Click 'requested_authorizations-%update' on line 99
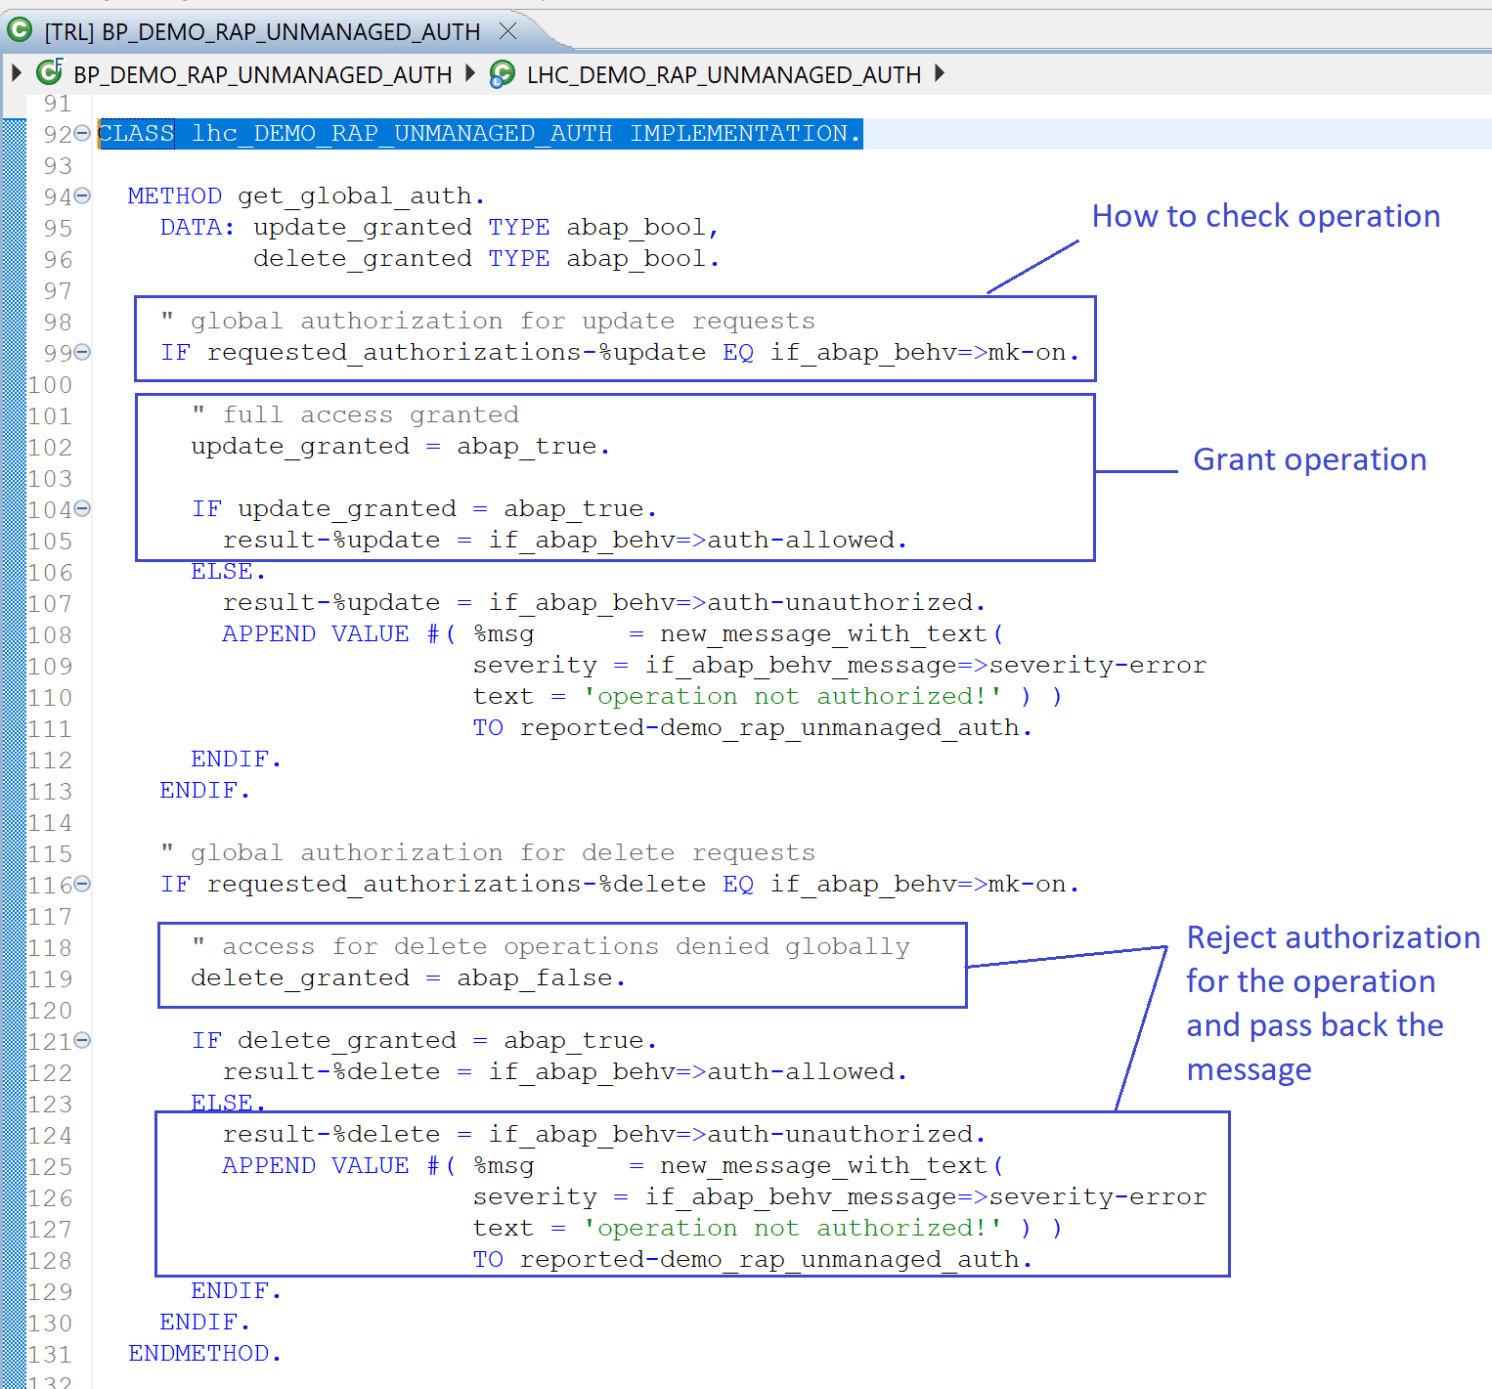 coord(456,353)
